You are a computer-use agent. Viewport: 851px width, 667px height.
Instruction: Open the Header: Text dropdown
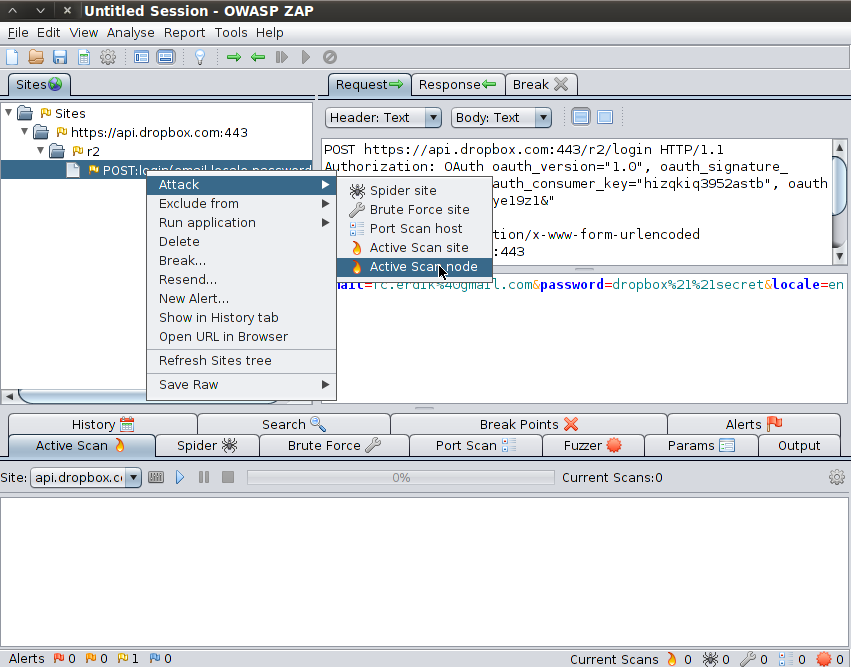coord(383,117)
